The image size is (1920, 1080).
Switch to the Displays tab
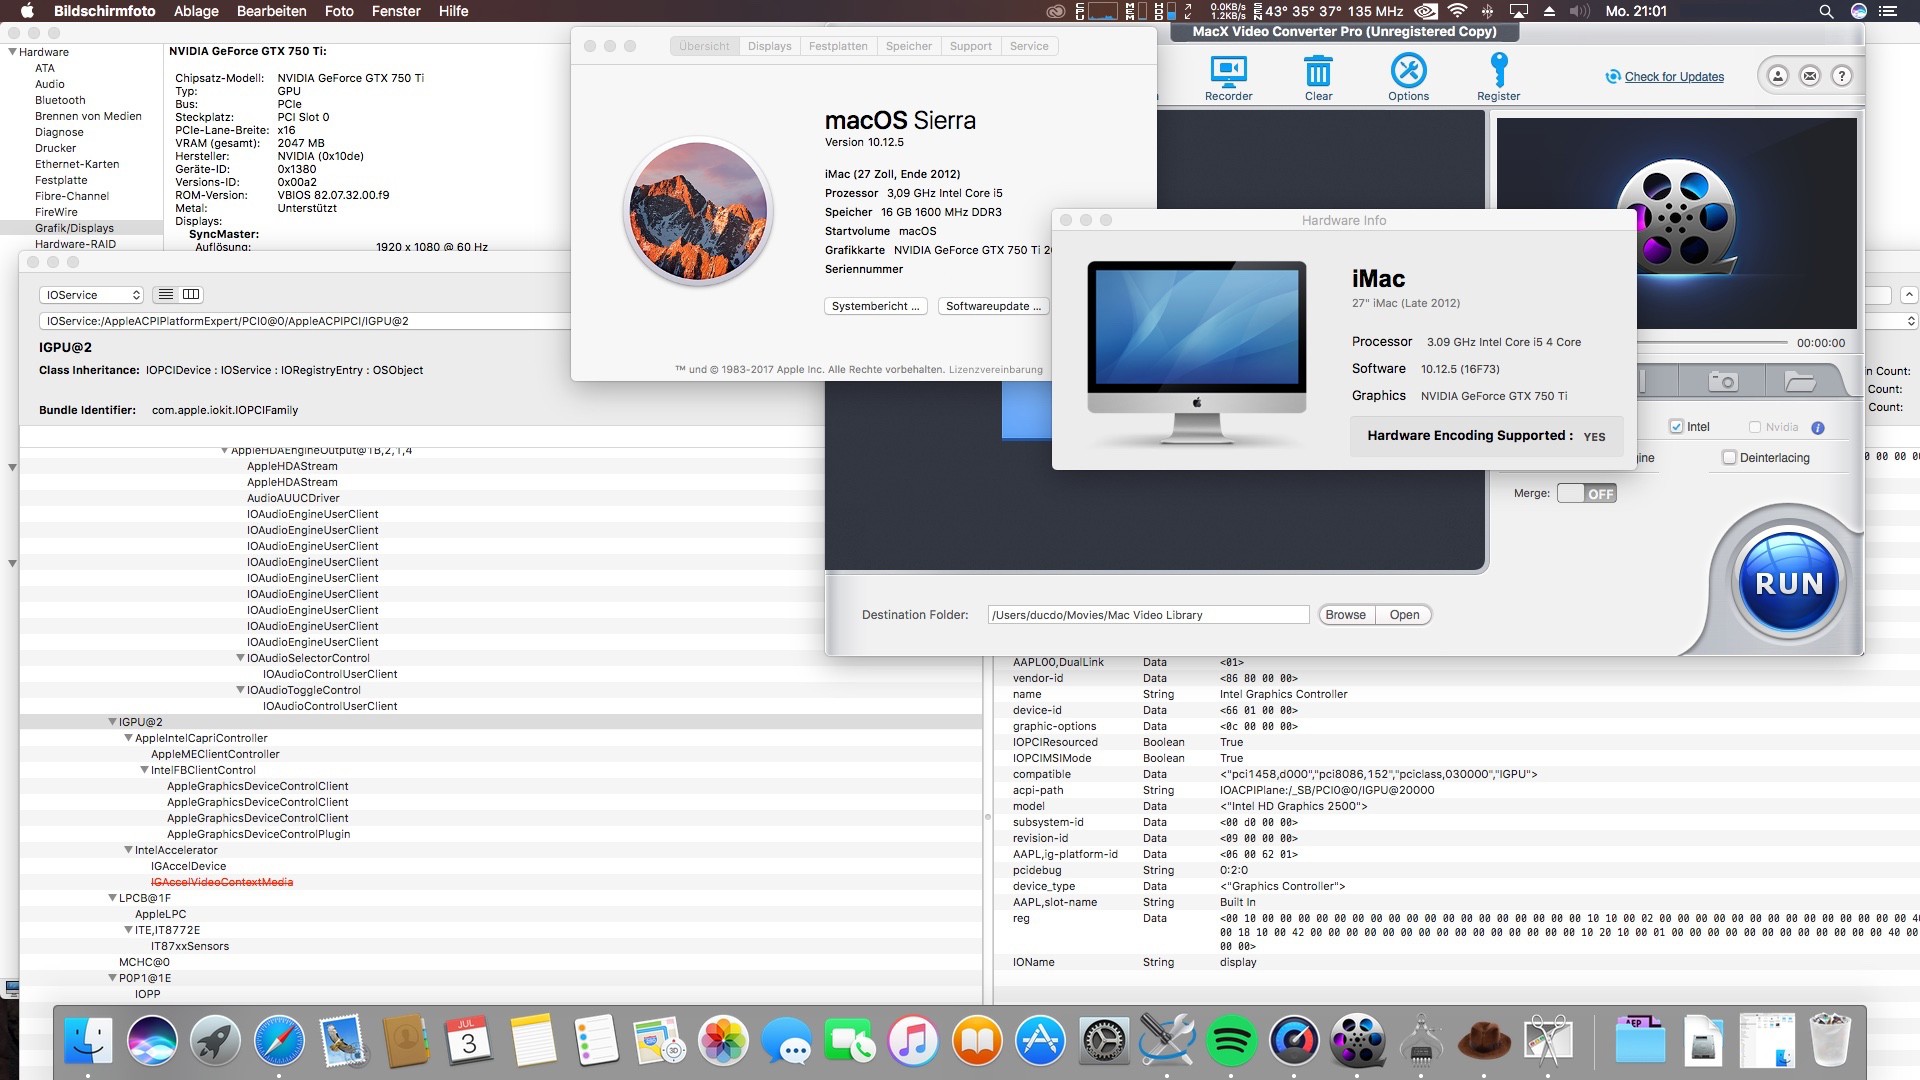pos(769,46)
